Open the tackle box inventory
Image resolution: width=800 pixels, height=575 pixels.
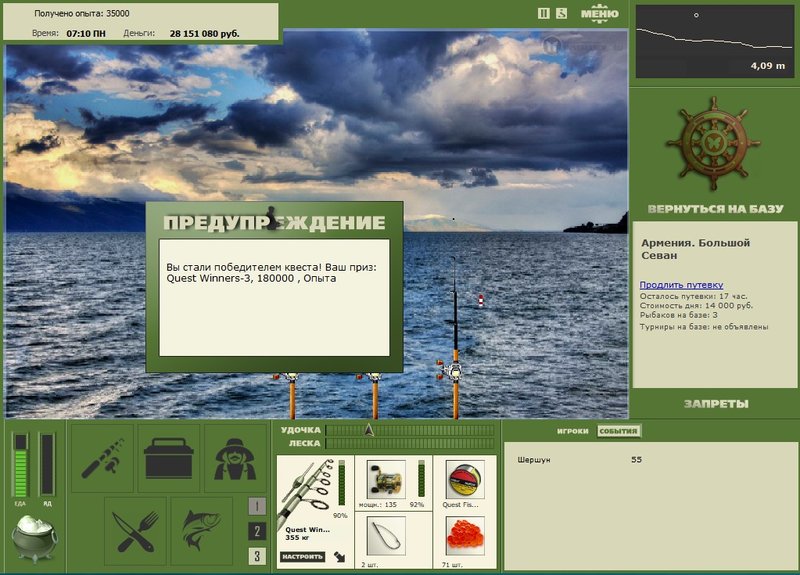[169, 458]
